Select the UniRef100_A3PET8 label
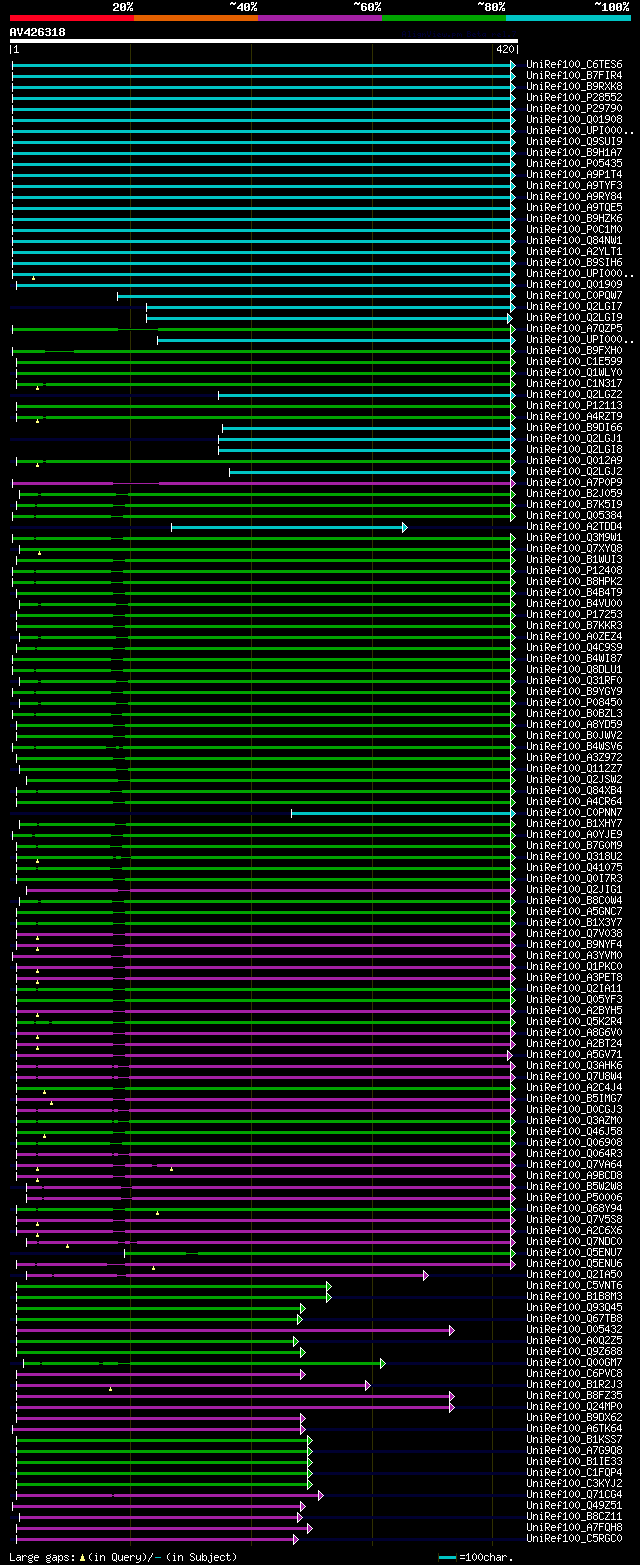This screenshot has height=1565, width=640. pyautogui.click(x=573, y=977)
